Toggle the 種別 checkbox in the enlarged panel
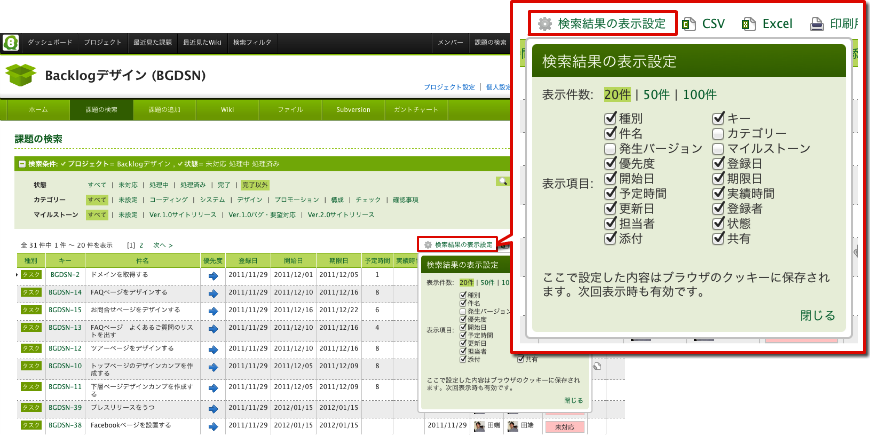The width and height of the screenshot is (870, 435). pyautogui.click(x=610, y=118)
